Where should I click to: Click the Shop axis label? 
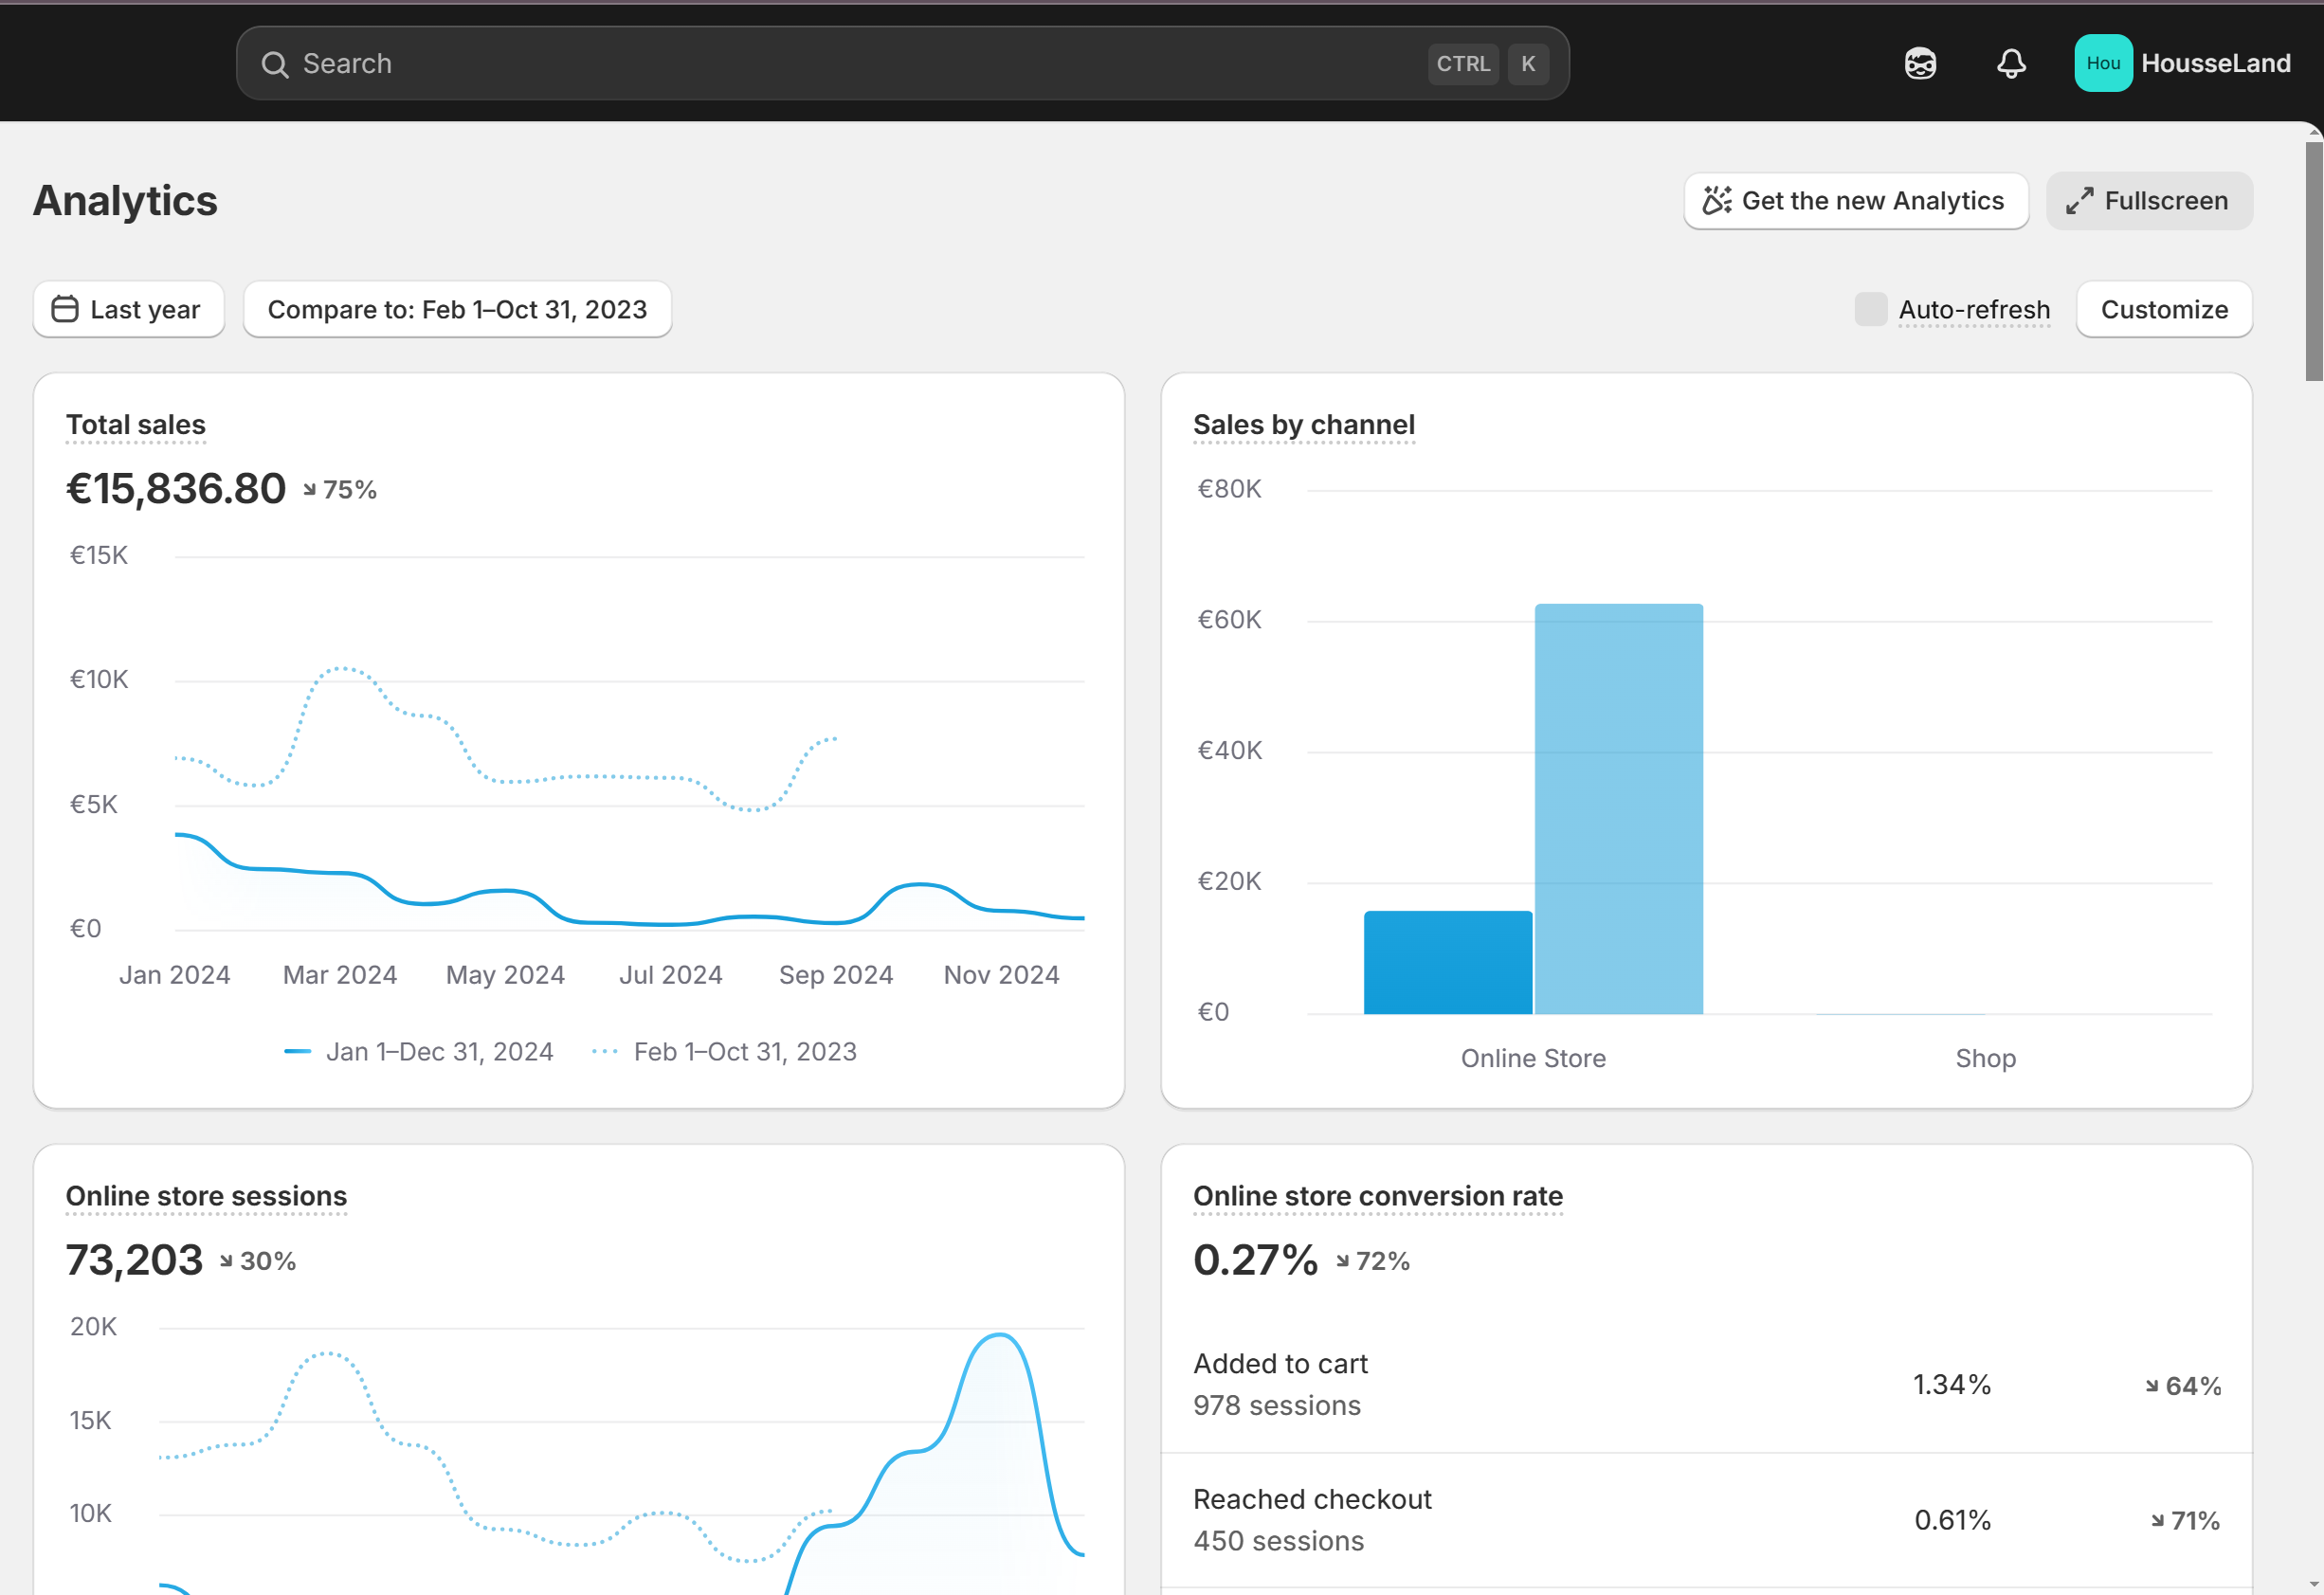1985,1059
